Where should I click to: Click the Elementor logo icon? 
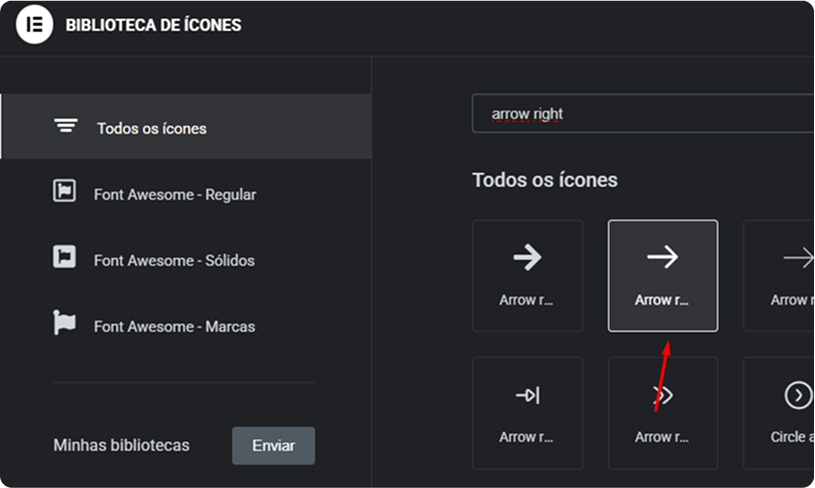(35, 25)
